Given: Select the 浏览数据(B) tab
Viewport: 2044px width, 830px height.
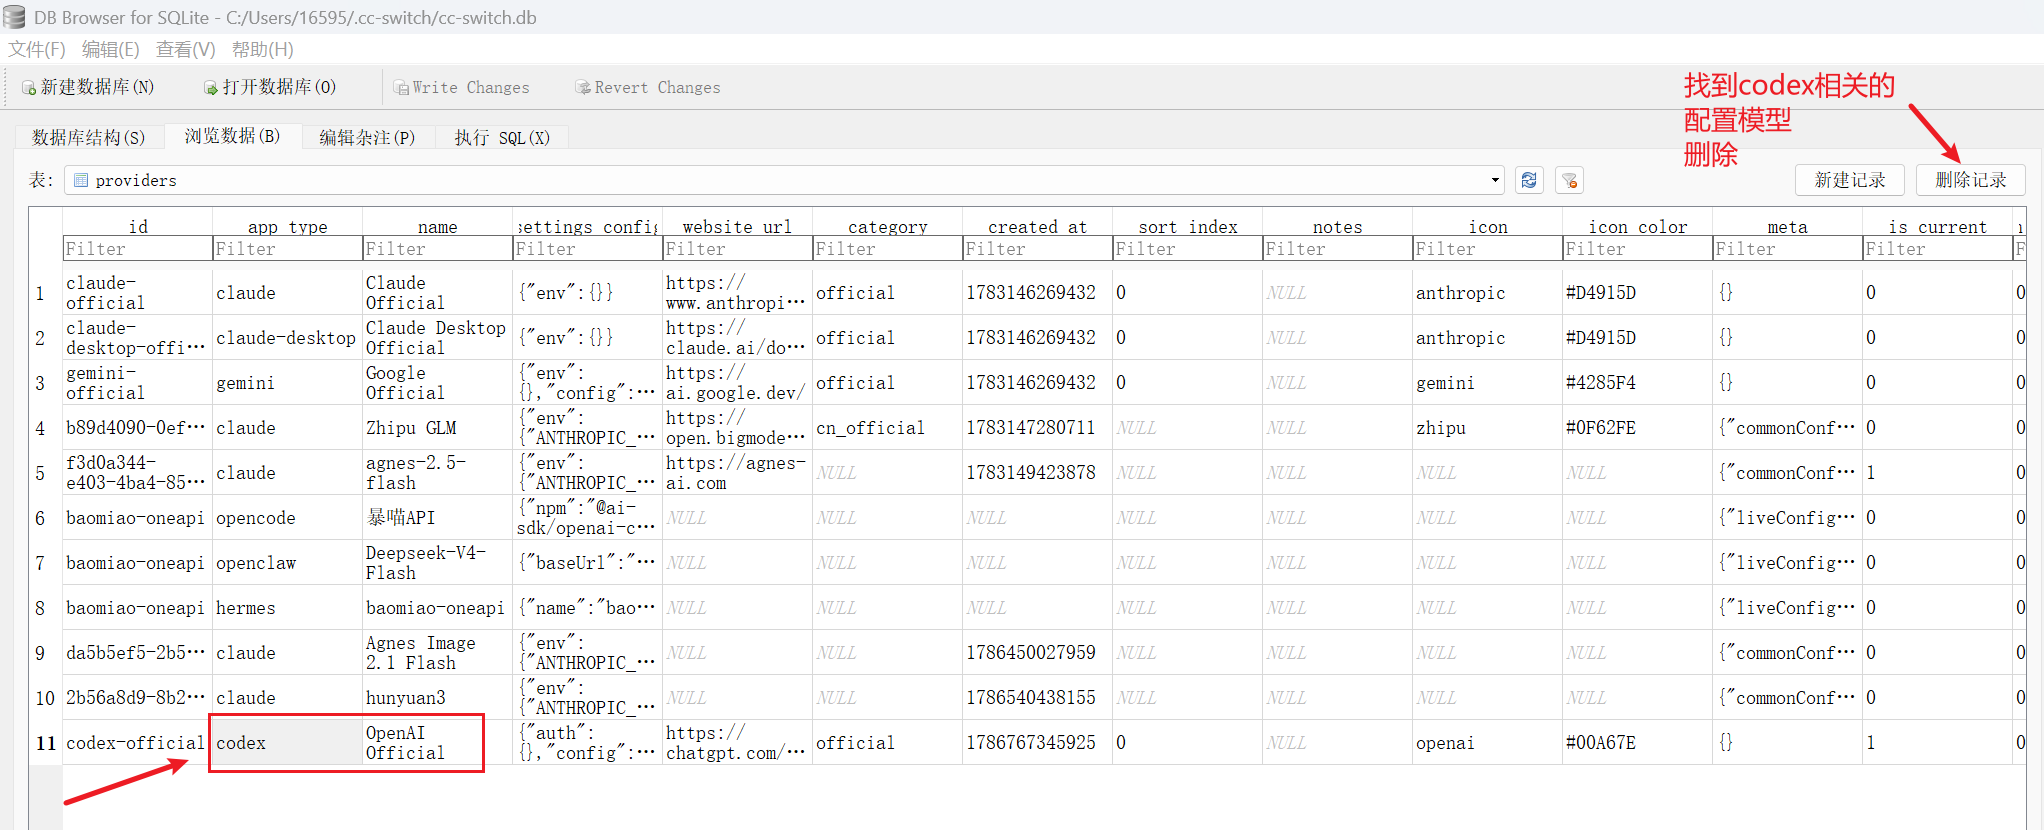Looking at the screenshot, I should 232,136.
